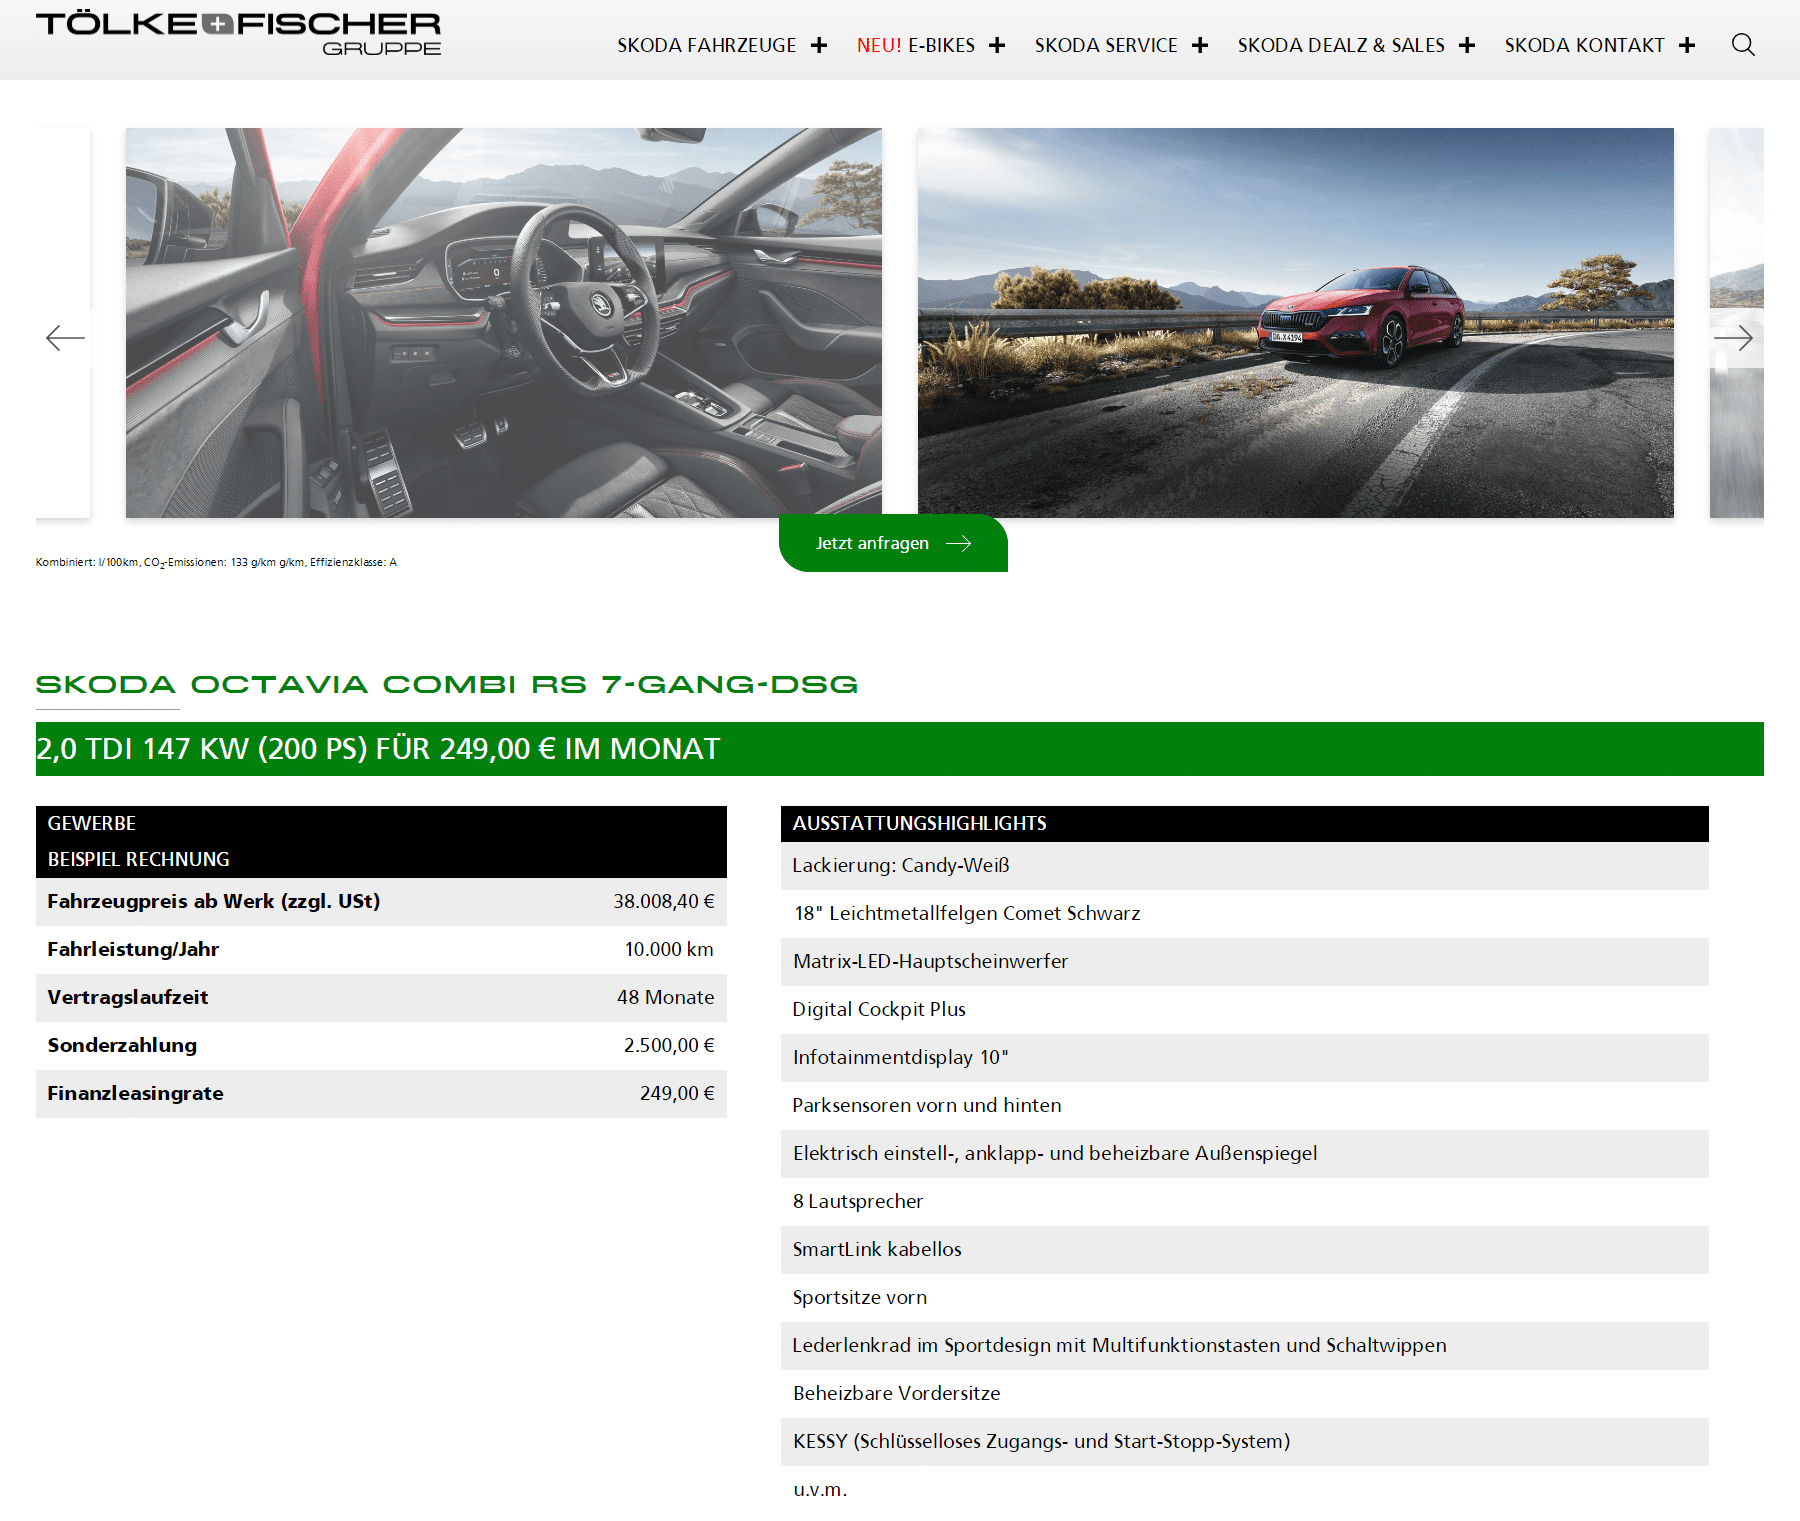Select the SmartLink kabellos row
The width and height of the screenshot is (1800, 1521).
coord(1245,1250)
